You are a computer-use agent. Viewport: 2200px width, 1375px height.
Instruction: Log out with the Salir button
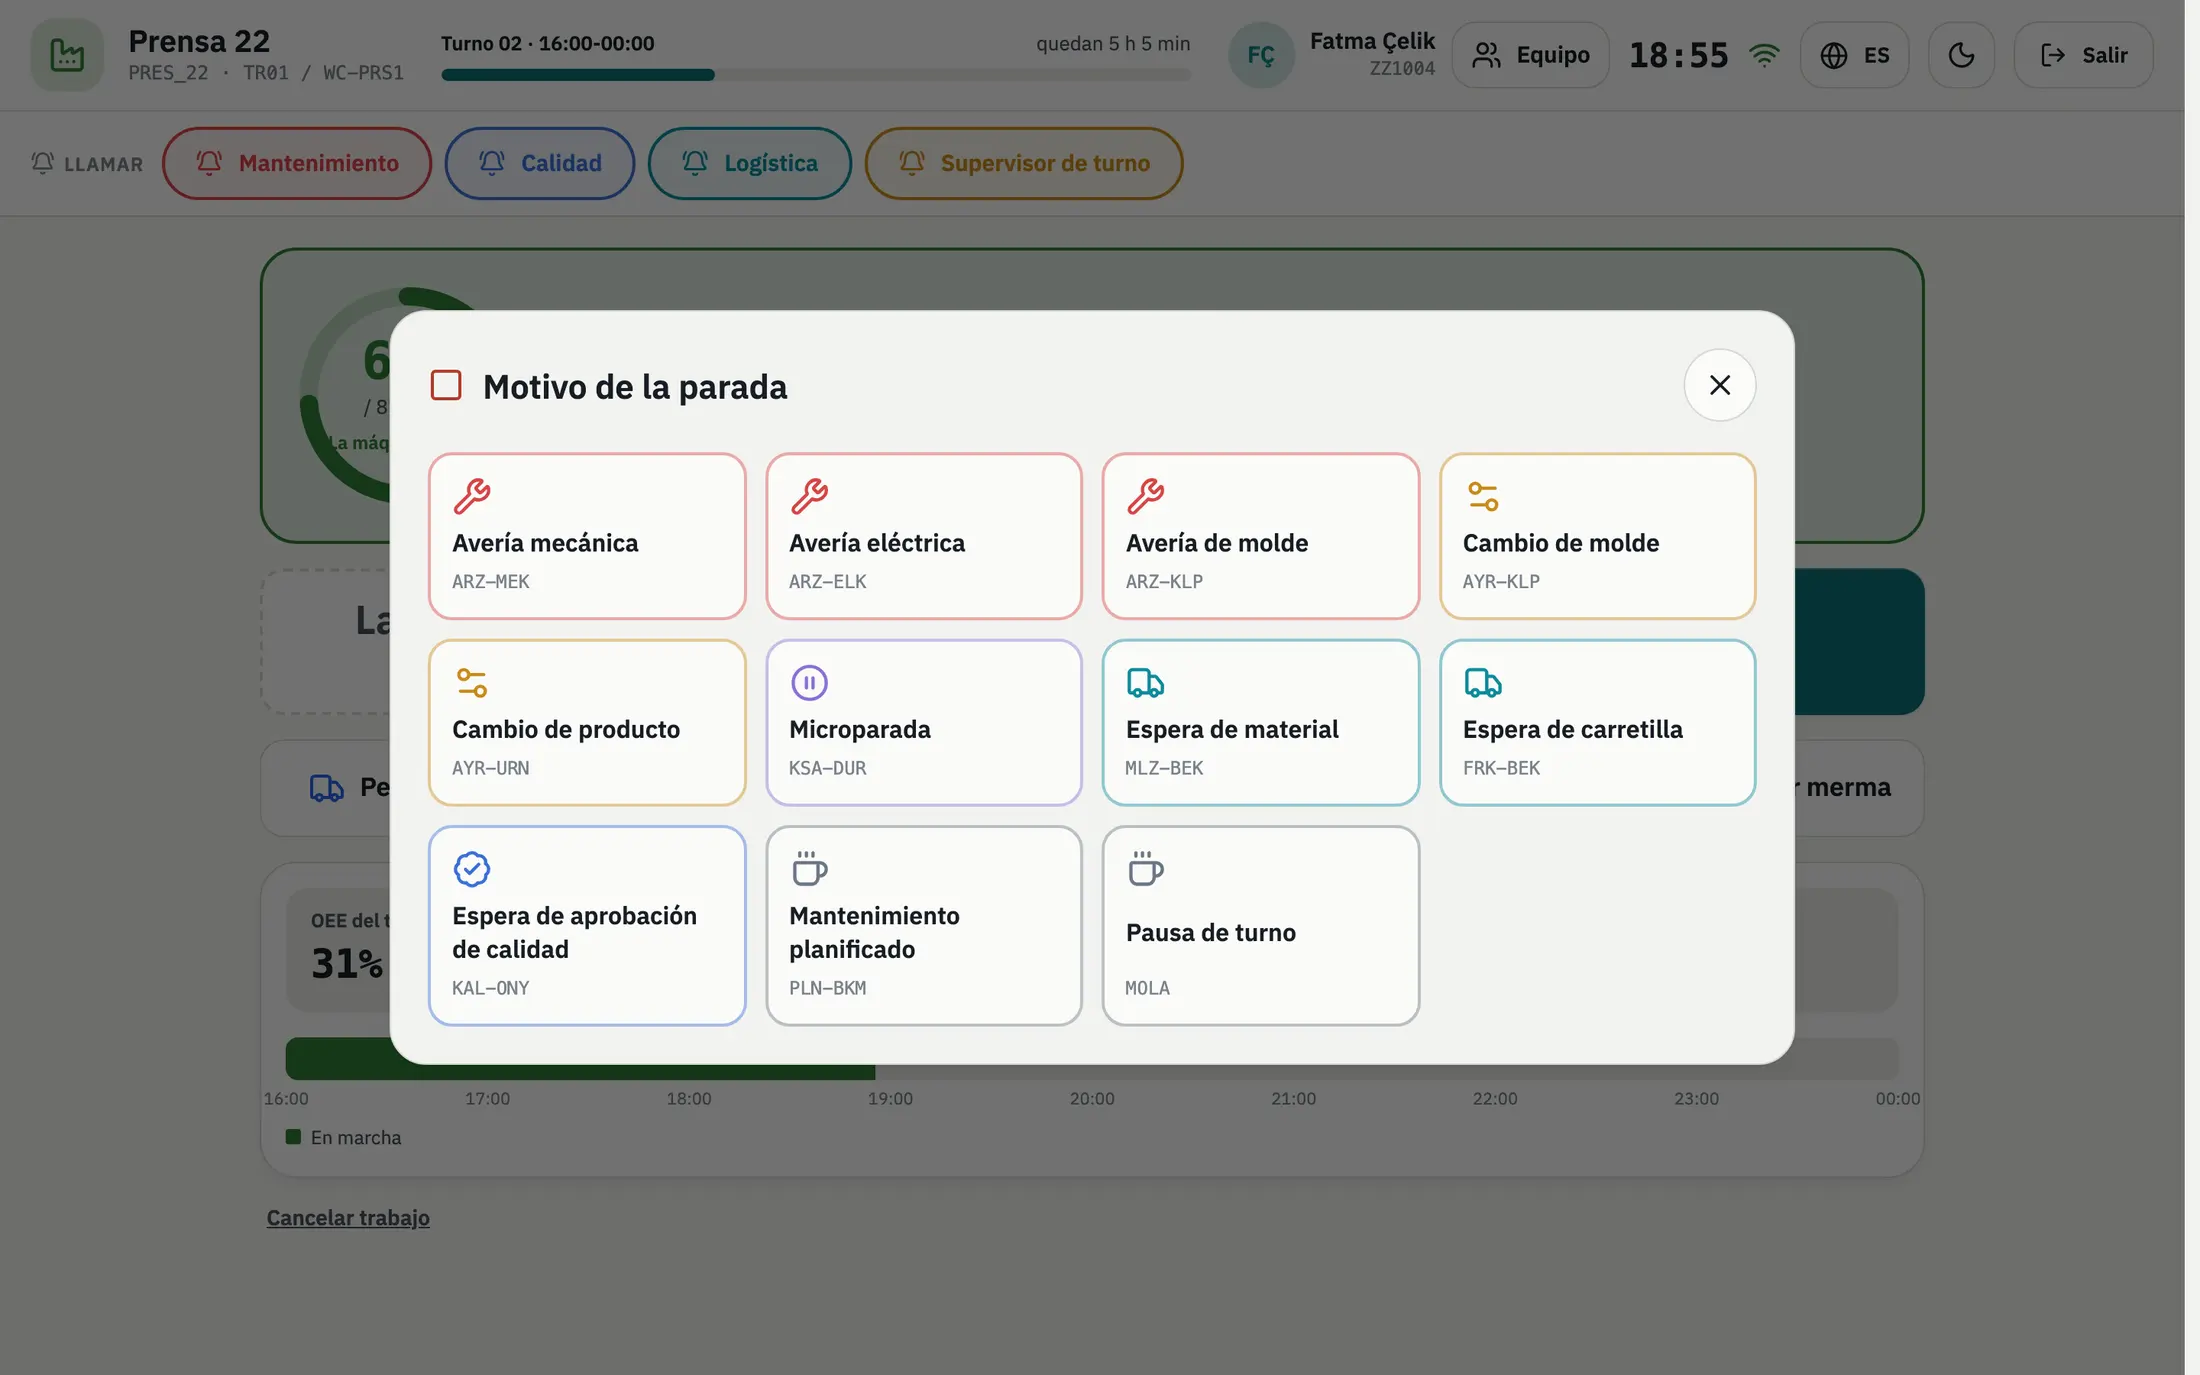(2083, 55)
